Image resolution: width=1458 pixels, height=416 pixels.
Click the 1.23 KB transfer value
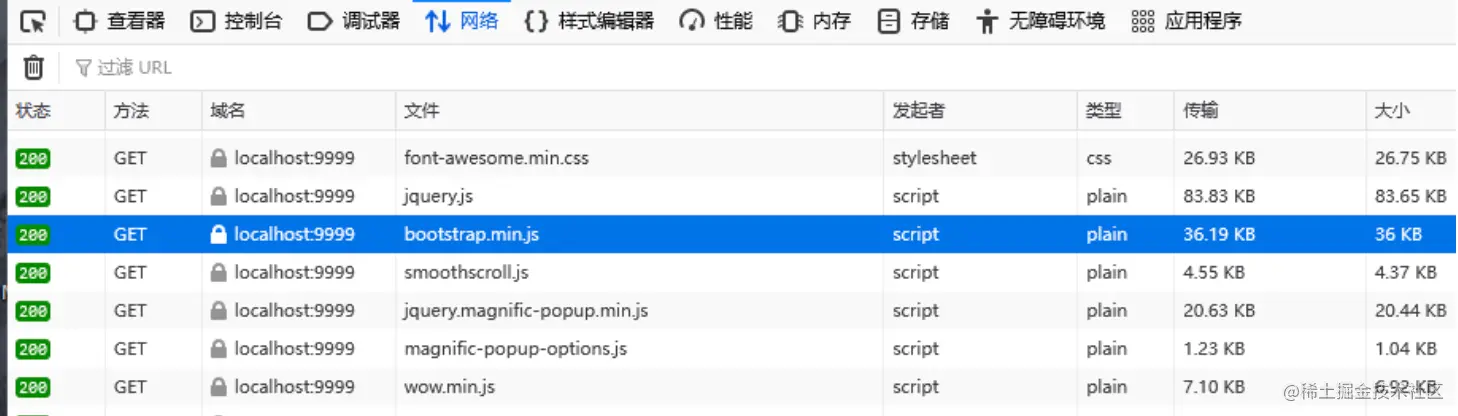click(1214, 348)
